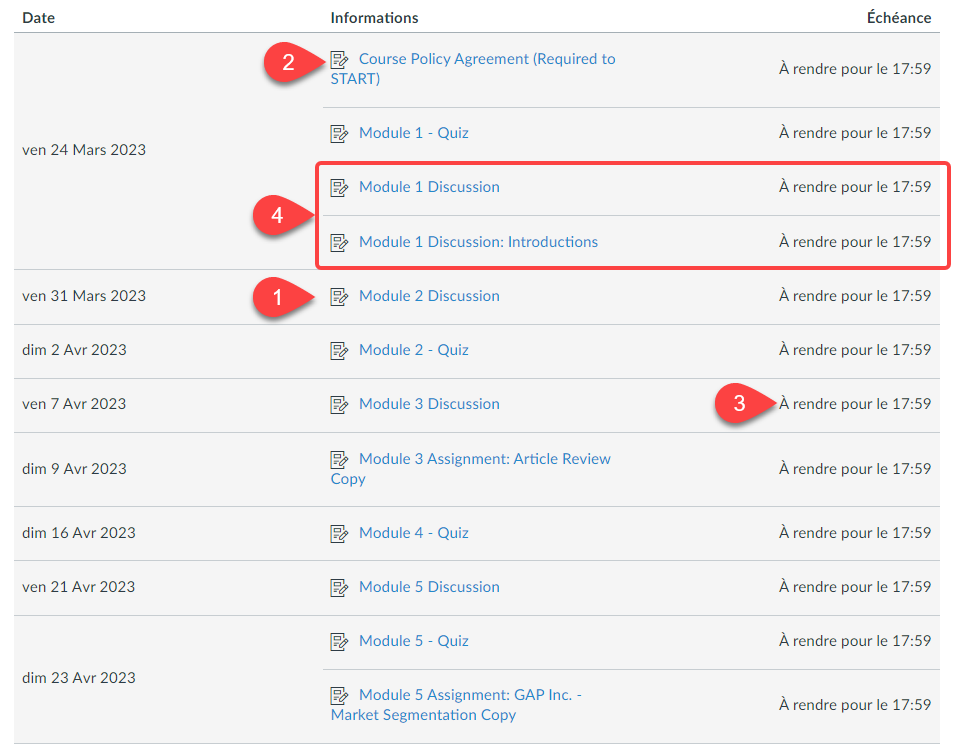Open the Module 2 Discussion link
Image resolution: width=953 pixels, height=744 pixels.
click(x=429, y=295)
